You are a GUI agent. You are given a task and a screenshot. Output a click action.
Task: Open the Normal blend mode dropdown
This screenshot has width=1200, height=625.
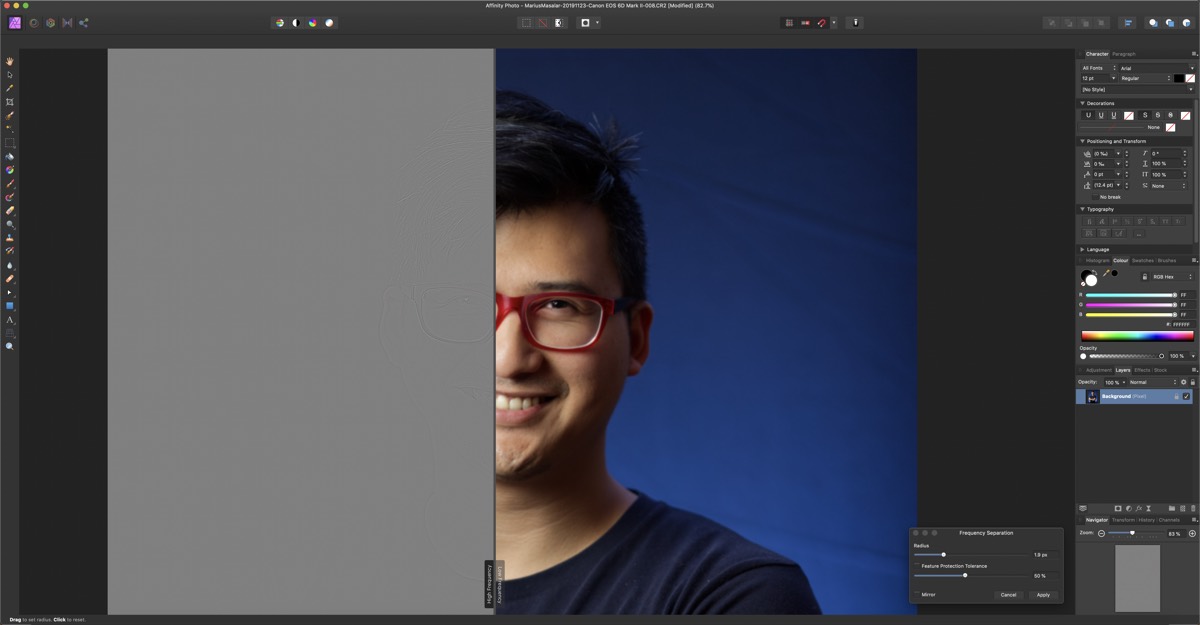pos(1153,382)
